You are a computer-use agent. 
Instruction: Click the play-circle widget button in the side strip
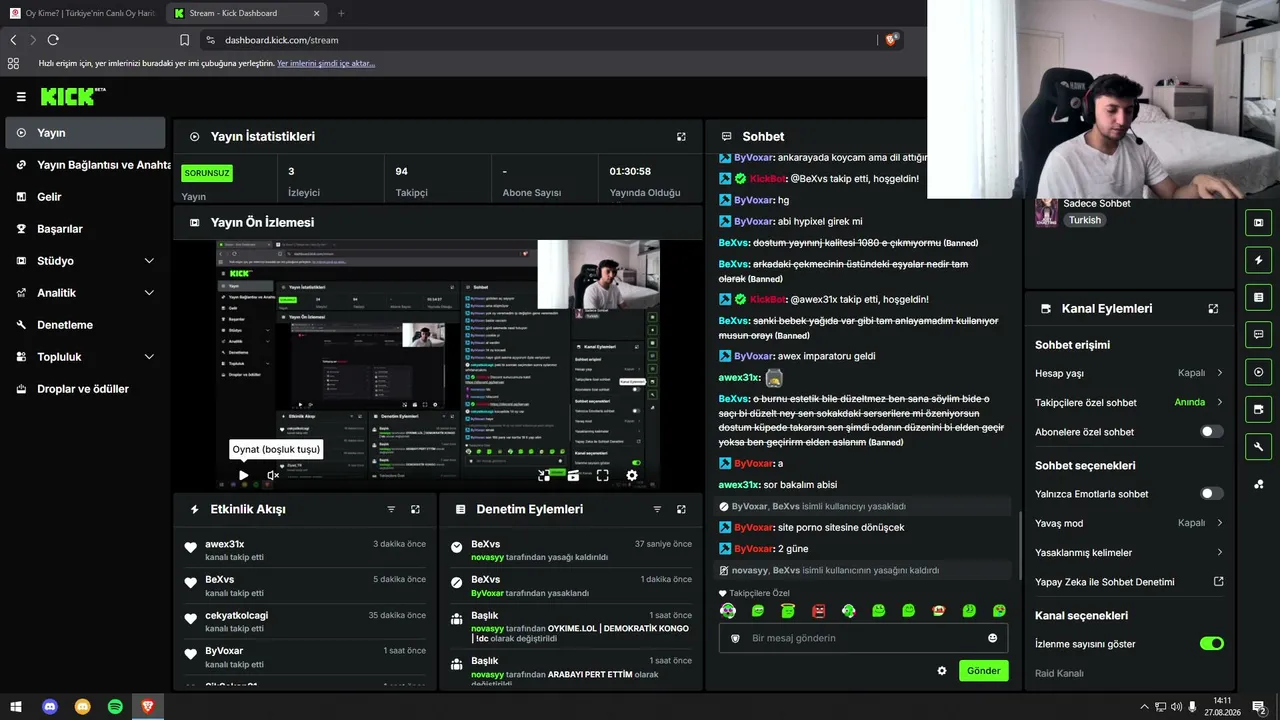pyautogui.click(x=1258, y=372)
